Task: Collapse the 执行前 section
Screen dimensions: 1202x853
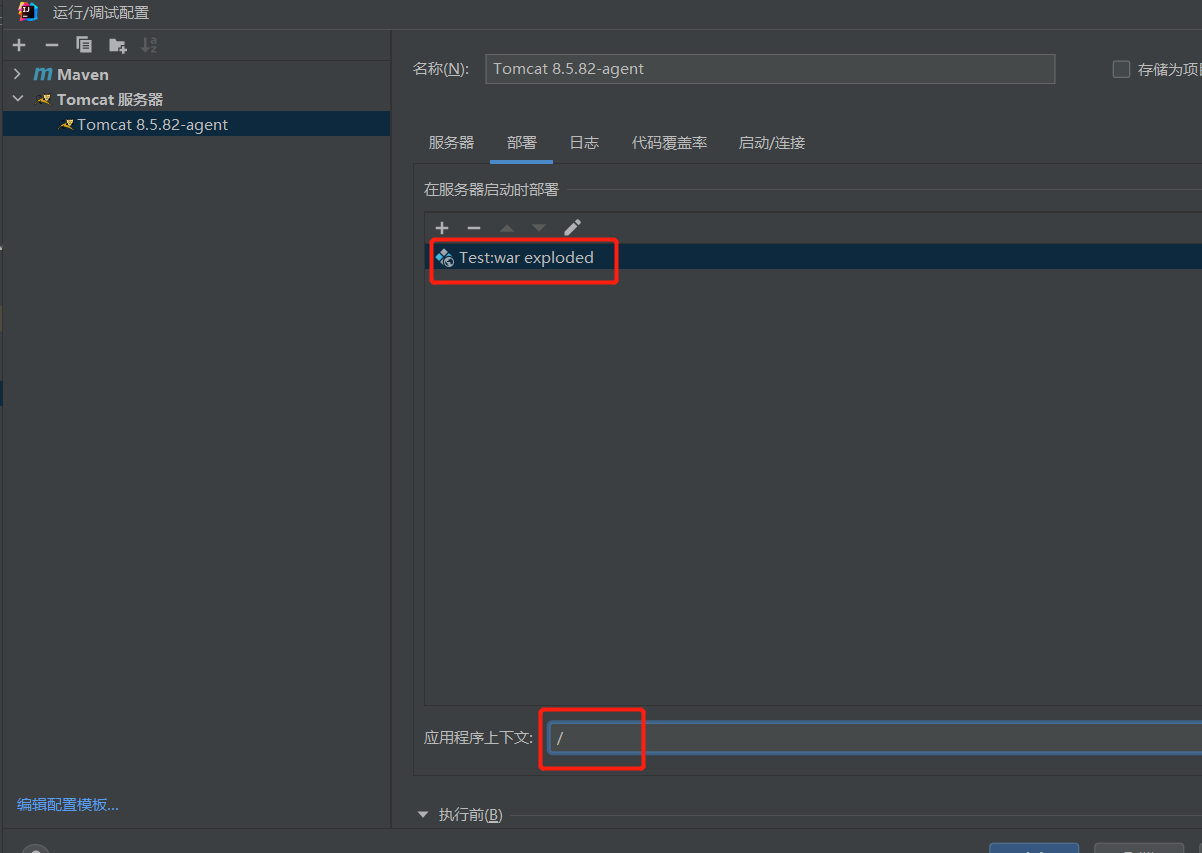Action: 423,815
